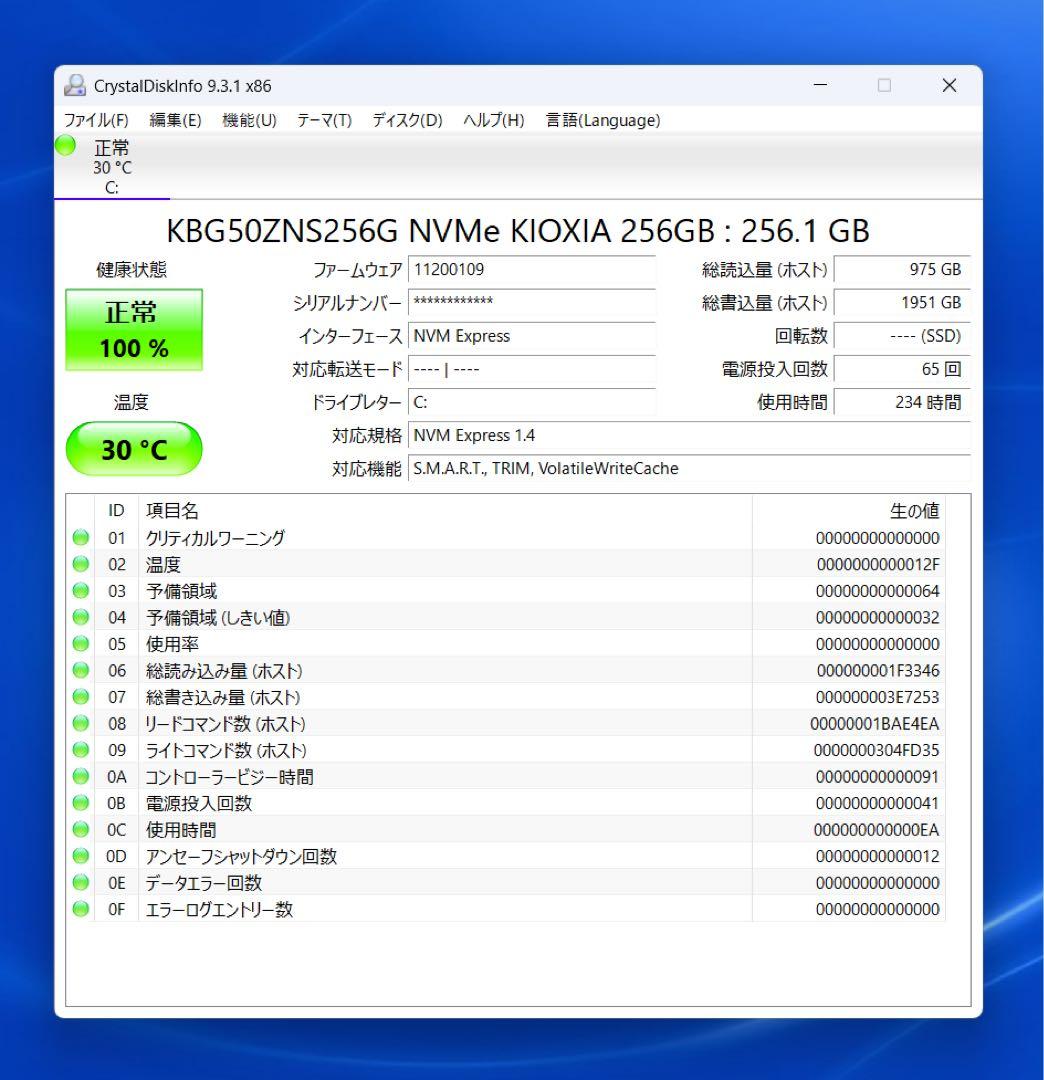Click the green status icon beside クリティカルワーニング
This screenshot has width=1044, height=1080.
tap(80, 537)
